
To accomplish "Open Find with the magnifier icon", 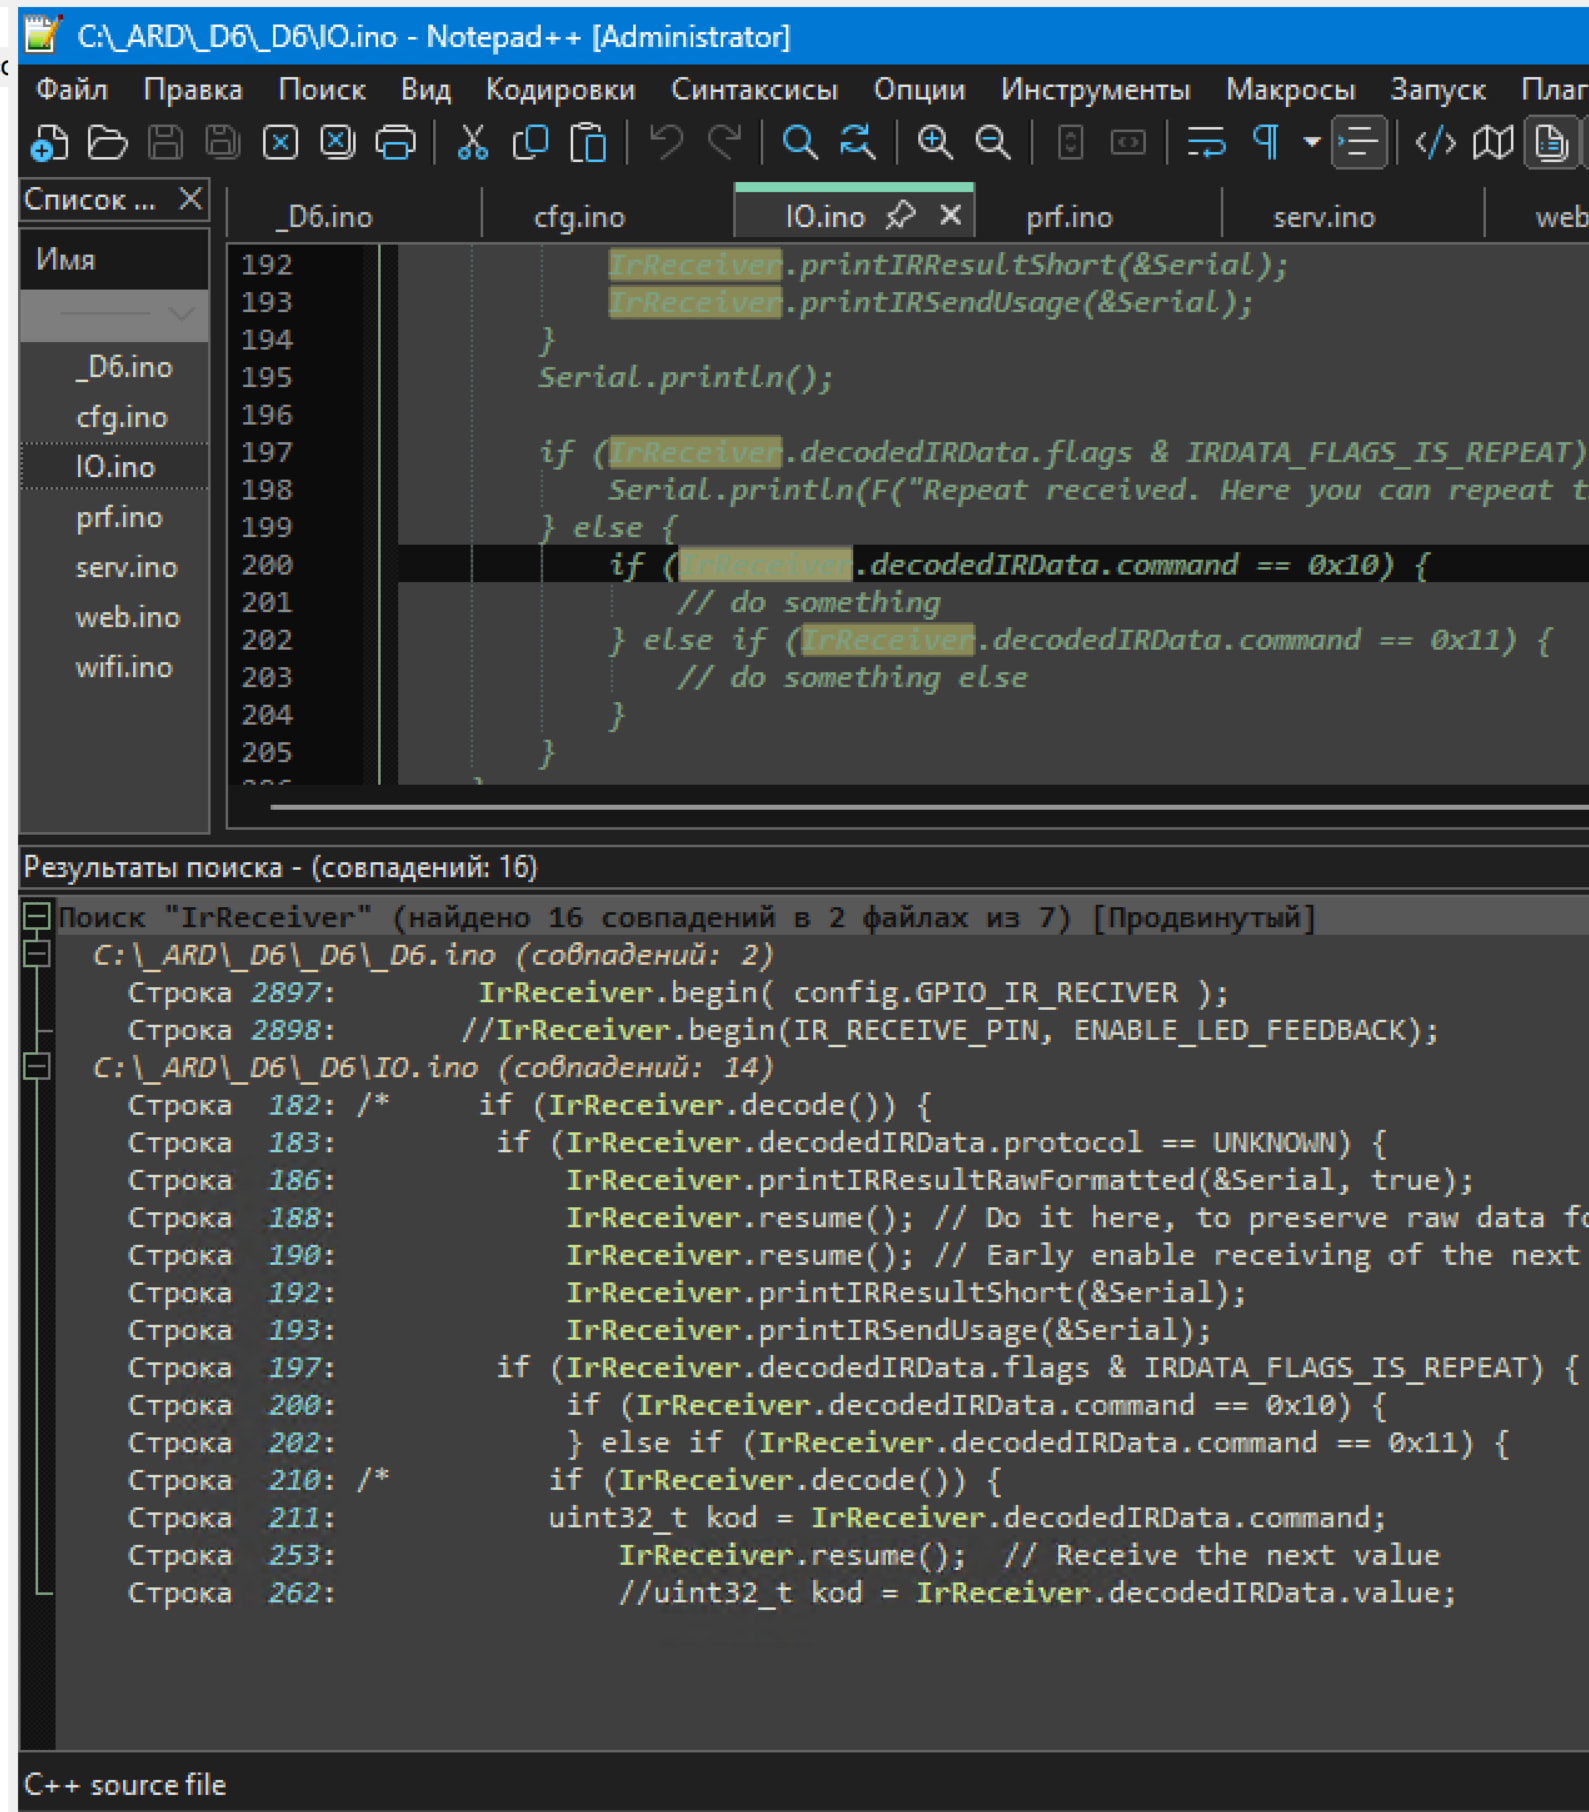I will (799, 143).
